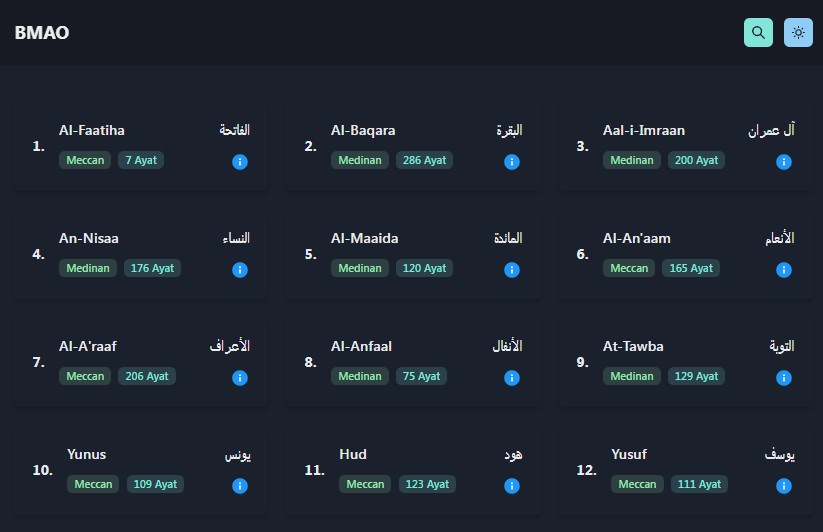Click info icon on Al-Baqara card
823x532 pixels.
tap(512, 162)
